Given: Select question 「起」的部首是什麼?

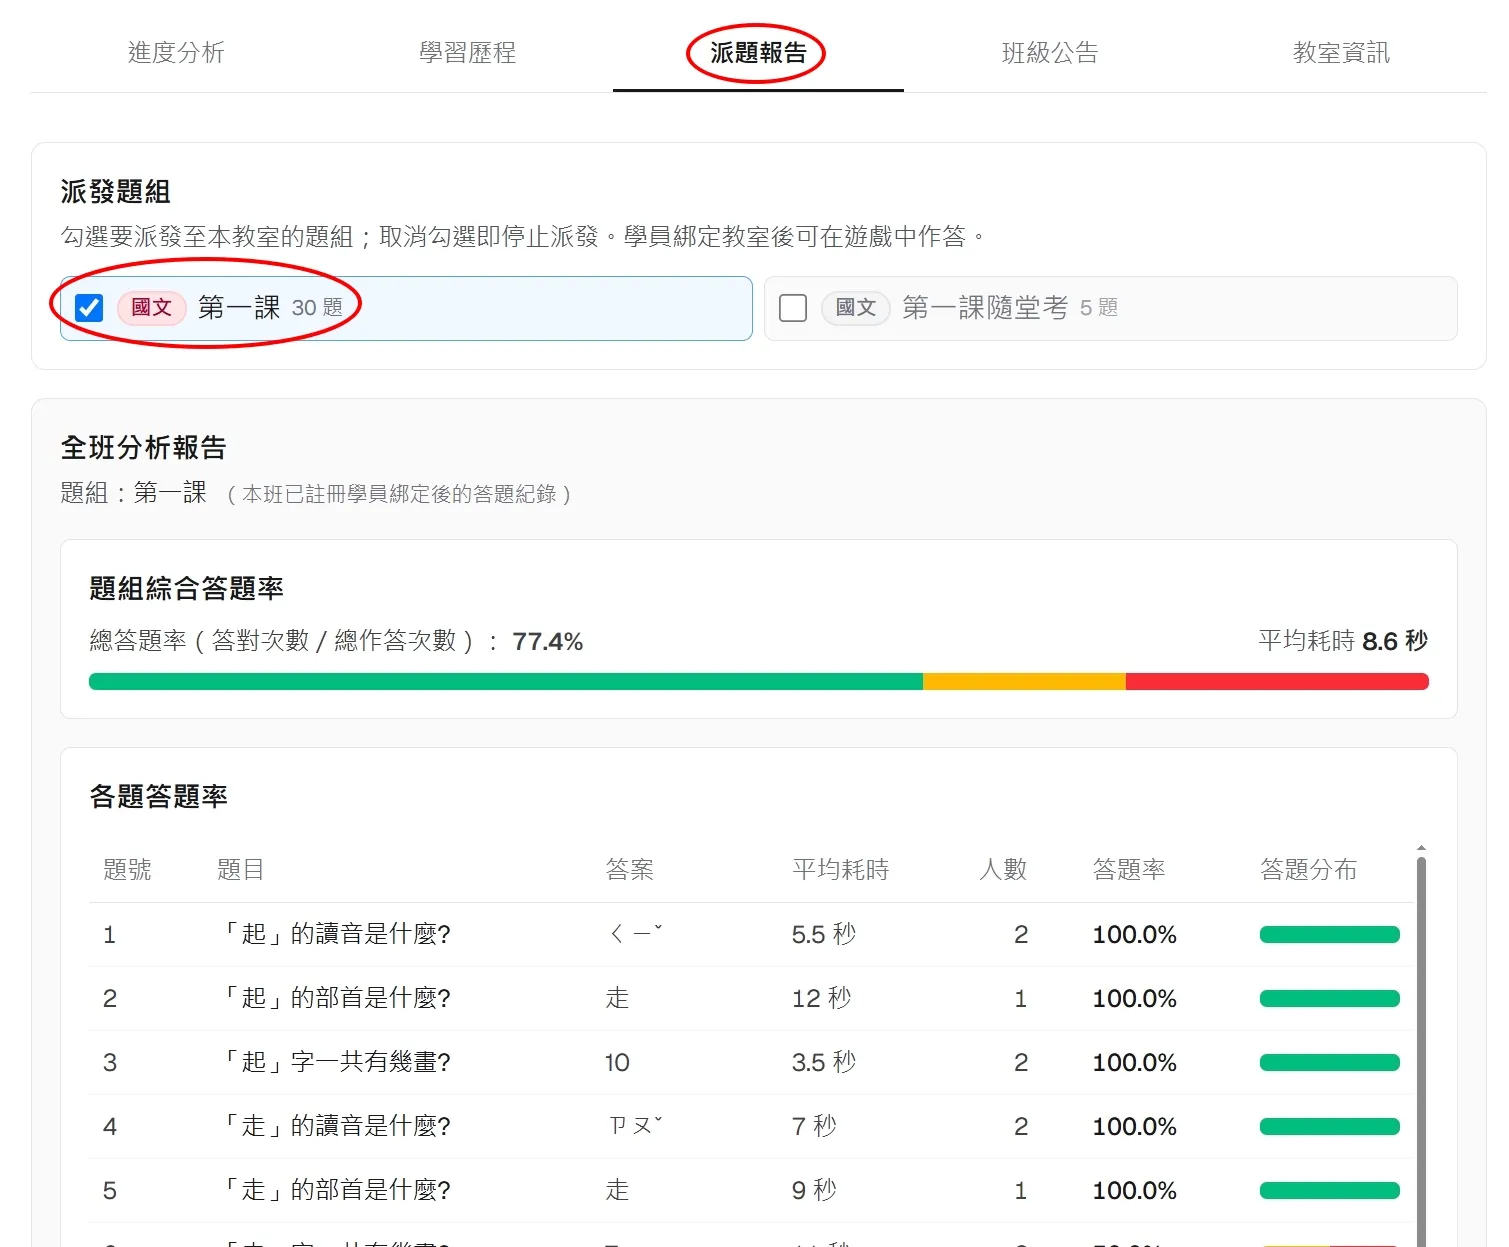Looking at the screenshot, I should tap(334, 998).
